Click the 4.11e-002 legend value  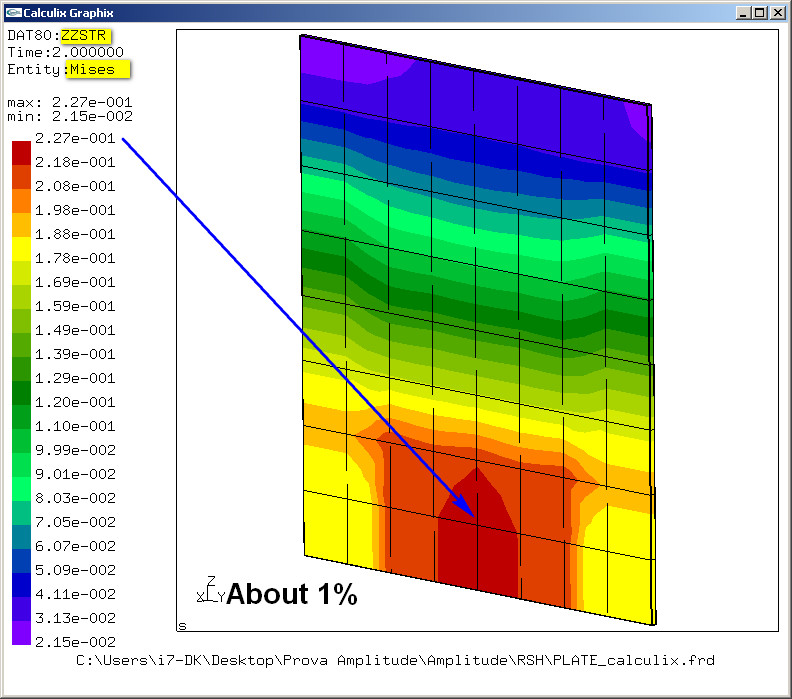(x=75, y=594)
